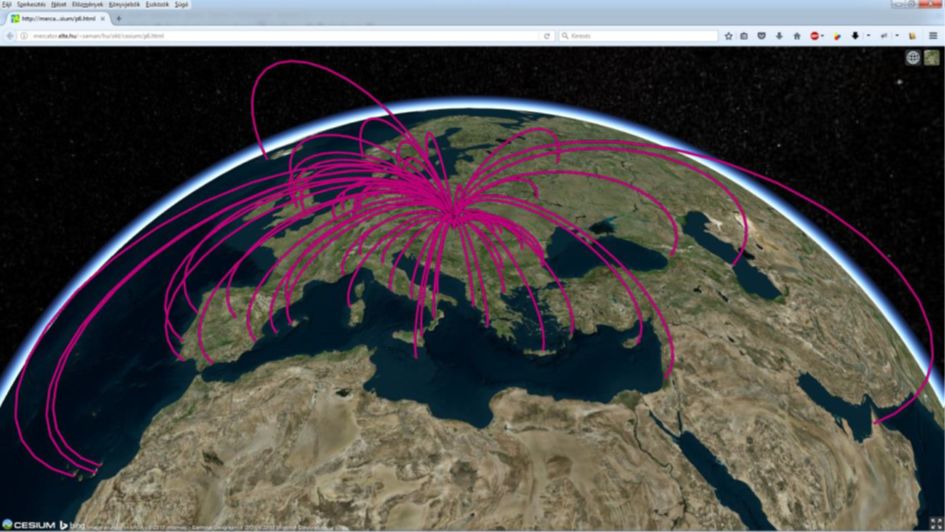Expand Adblock dropdown arrow
The height and width of the screenshot is (532, 945).
(x=823, y=36)
